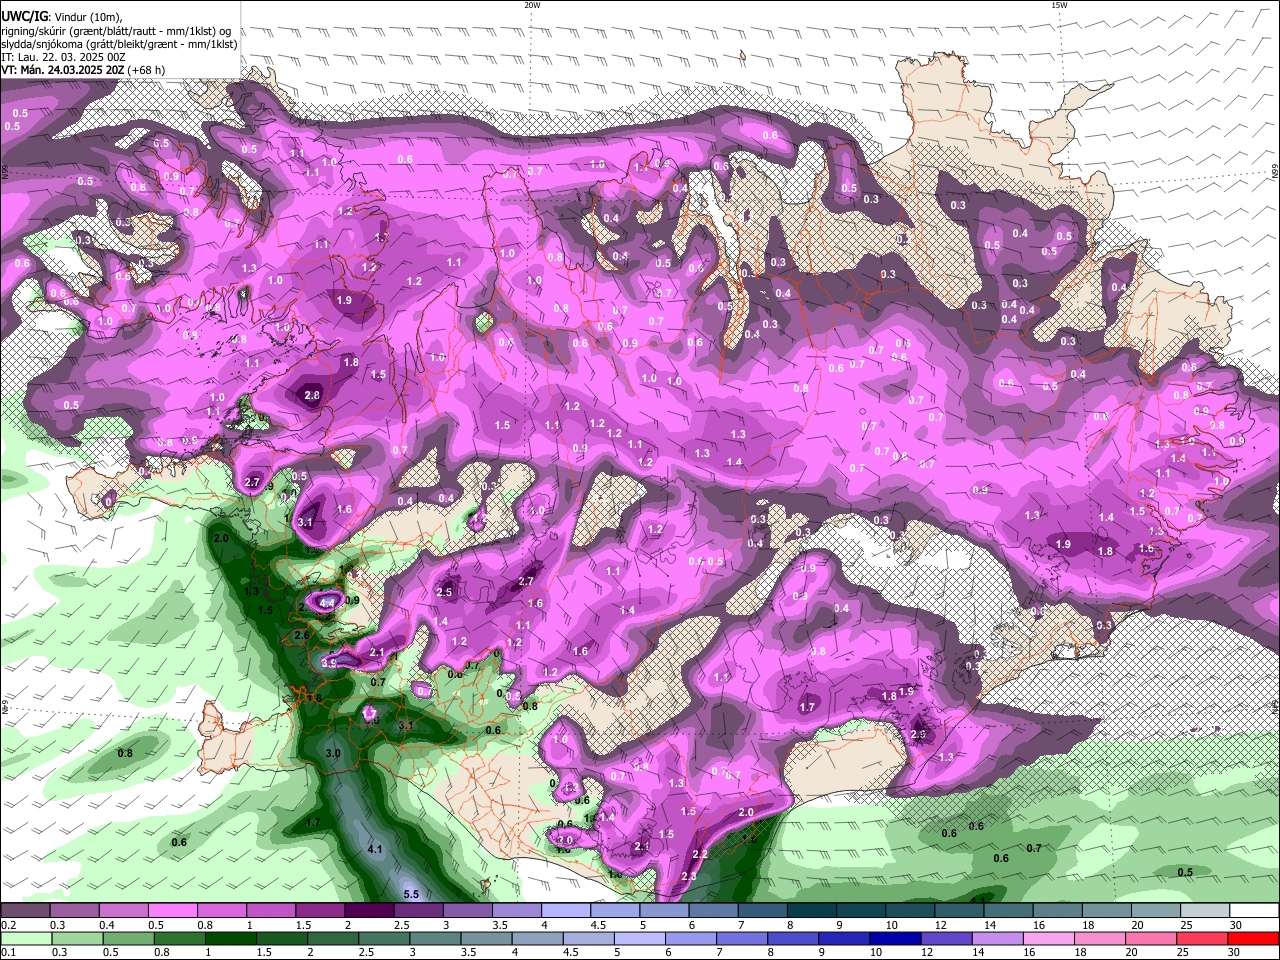1280x960 pixels.
Task: Click the '2.3' value on the map
Action: click(x=689, y=876)
